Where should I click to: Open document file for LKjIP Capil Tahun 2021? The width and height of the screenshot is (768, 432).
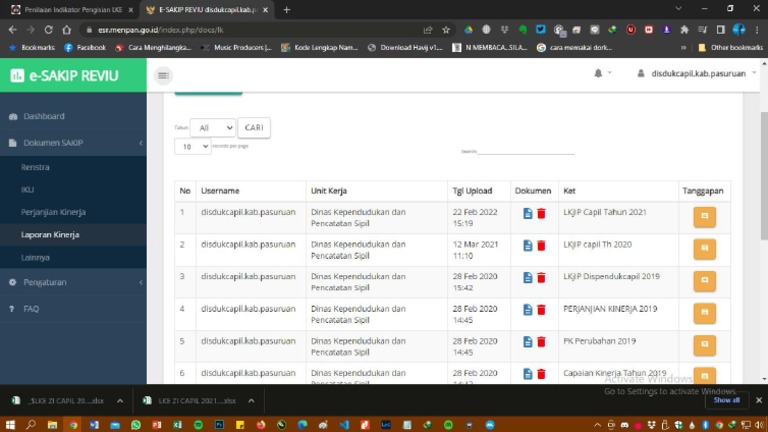click(x=528, y=213)
